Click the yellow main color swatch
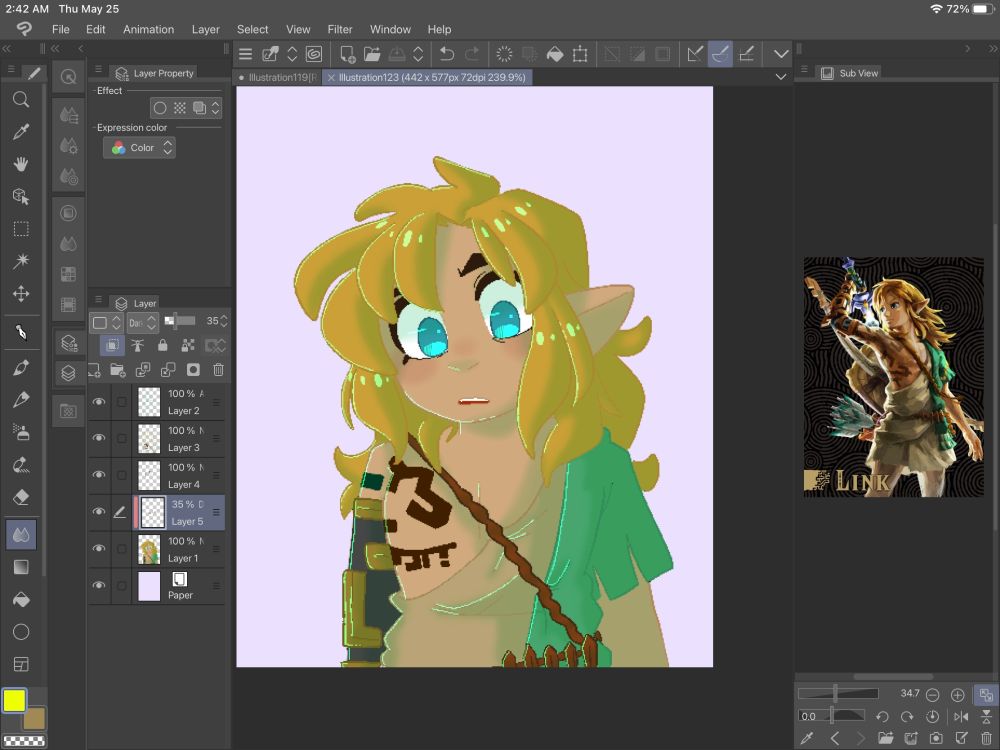1000x750 pixels. coord(14,700)
